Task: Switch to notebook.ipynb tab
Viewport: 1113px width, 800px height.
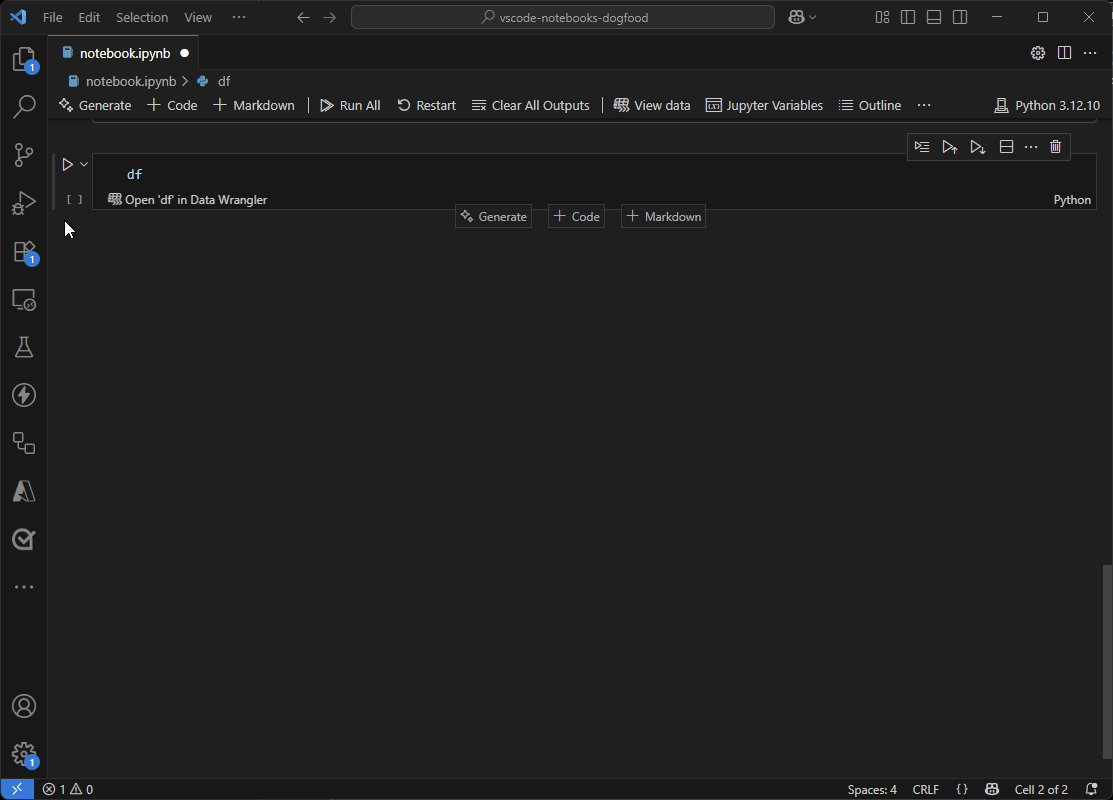Action: pyautogui.click(x=124, y=53)
